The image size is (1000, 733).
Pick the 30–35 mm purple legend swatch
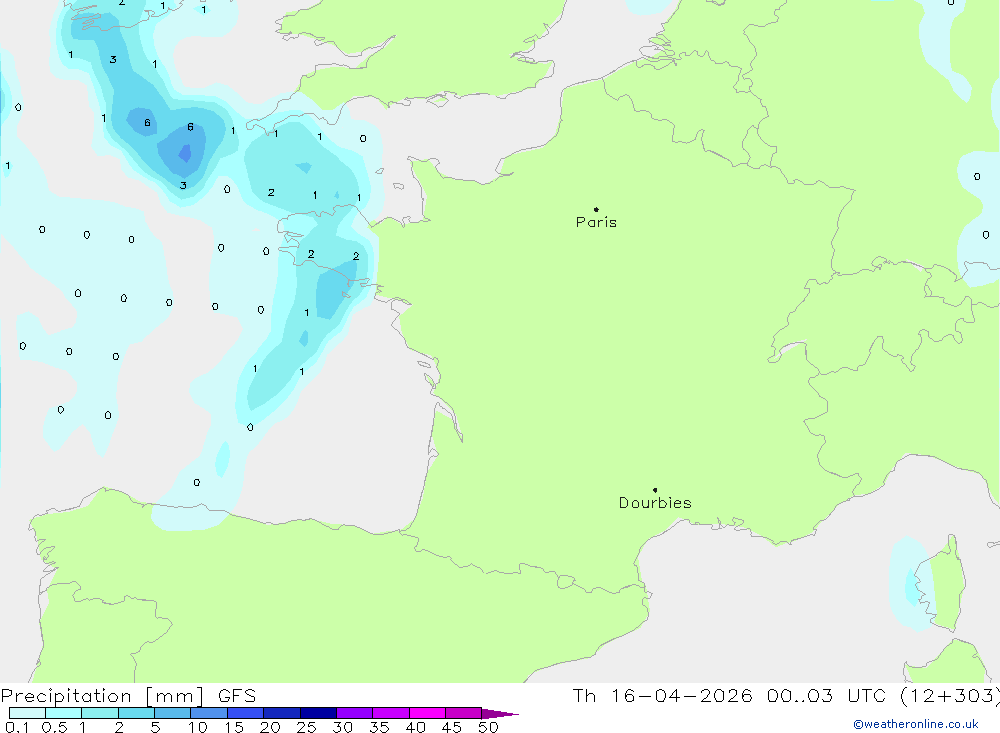coord(355,713)
